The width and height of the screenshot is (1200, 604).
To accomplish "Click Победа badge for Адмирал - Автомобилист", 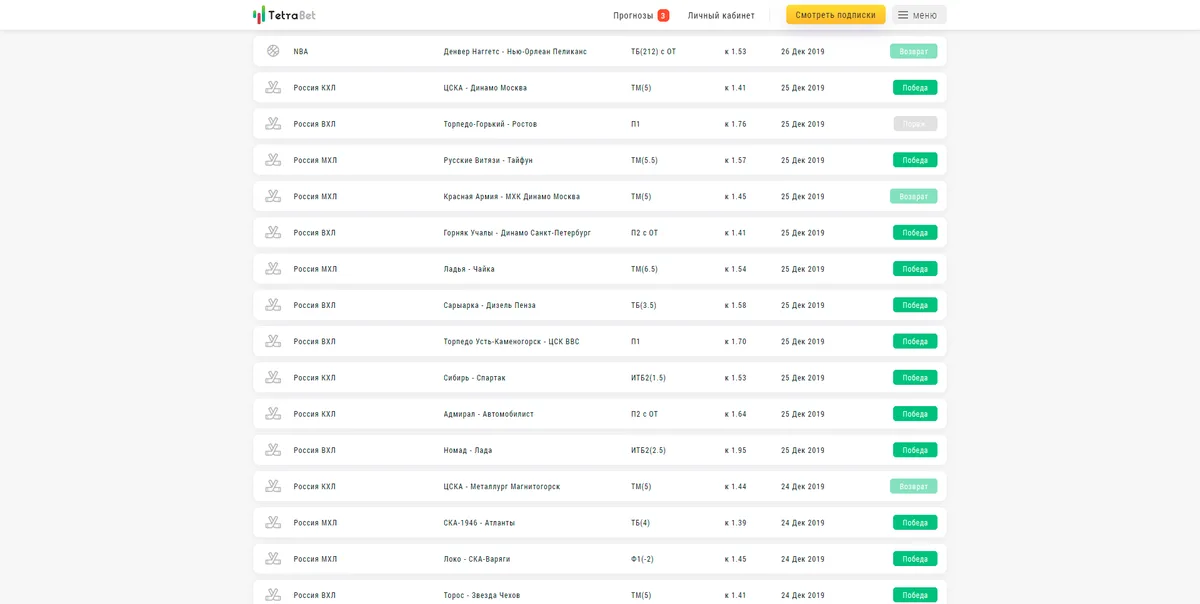I will click(x=915, y=414).
